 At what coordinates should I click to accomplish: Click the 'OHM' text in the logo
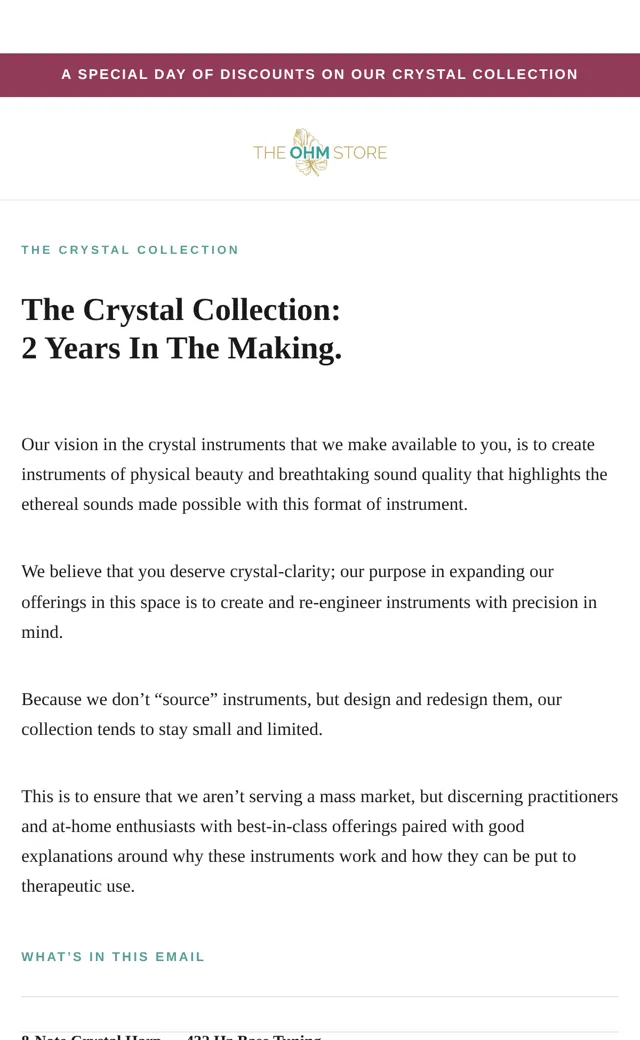tap(309, 153)
